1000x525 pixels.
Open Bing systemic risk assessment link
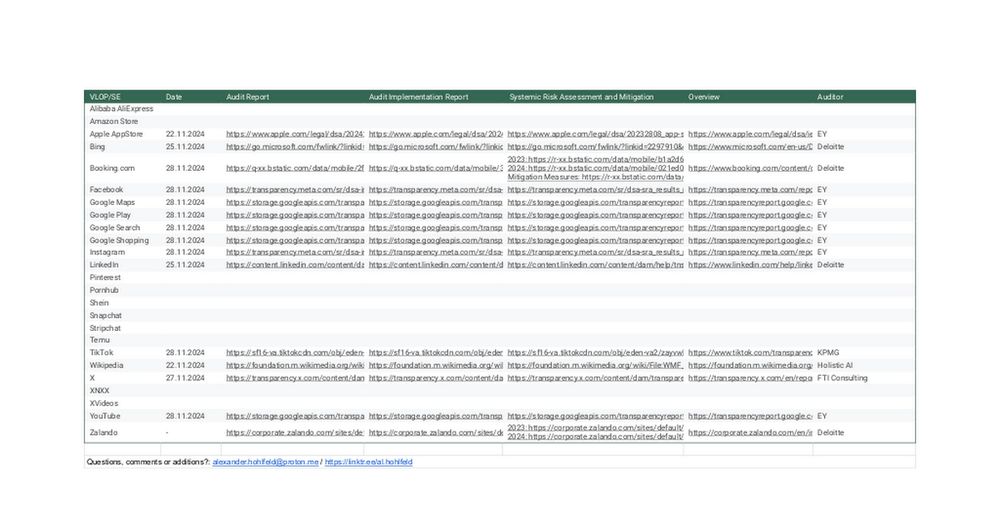[x=595, y=147]
